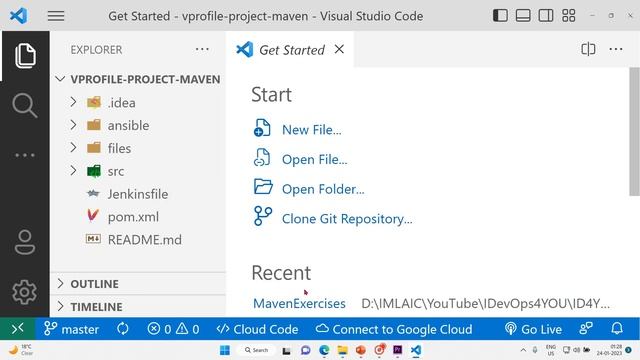
Task: Open the weather widget on taskbar
Action: pos(20,350)
